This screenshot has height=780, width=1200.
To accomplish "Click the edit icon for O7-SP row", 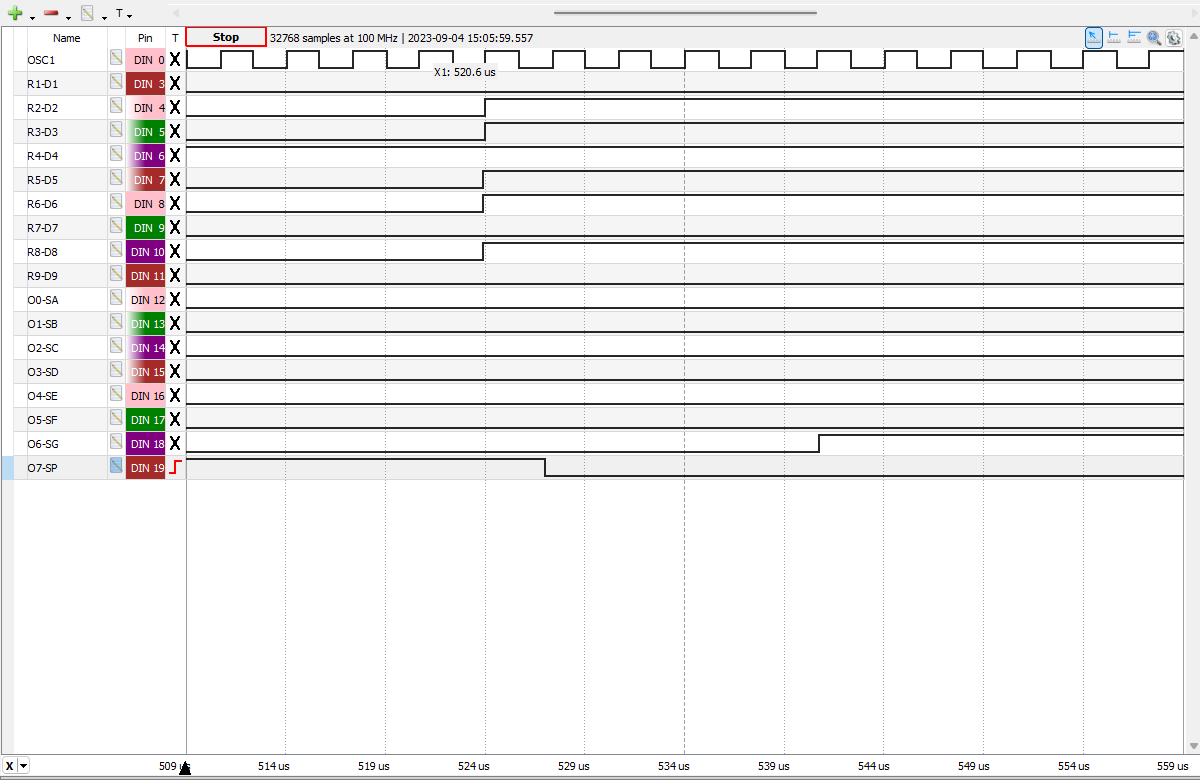I will (116, 467).
